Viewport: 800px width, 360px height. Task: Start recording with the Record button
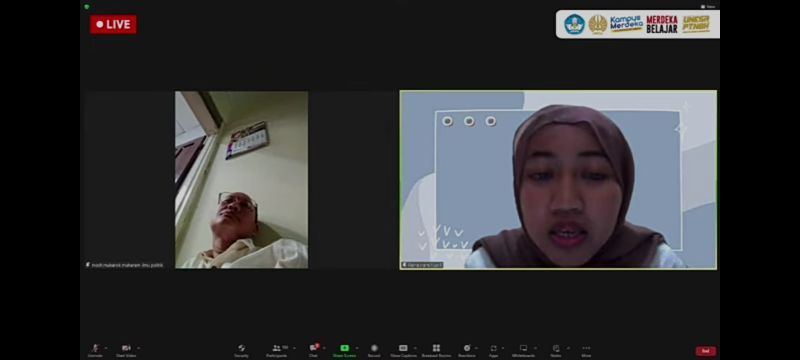[374, 350]
